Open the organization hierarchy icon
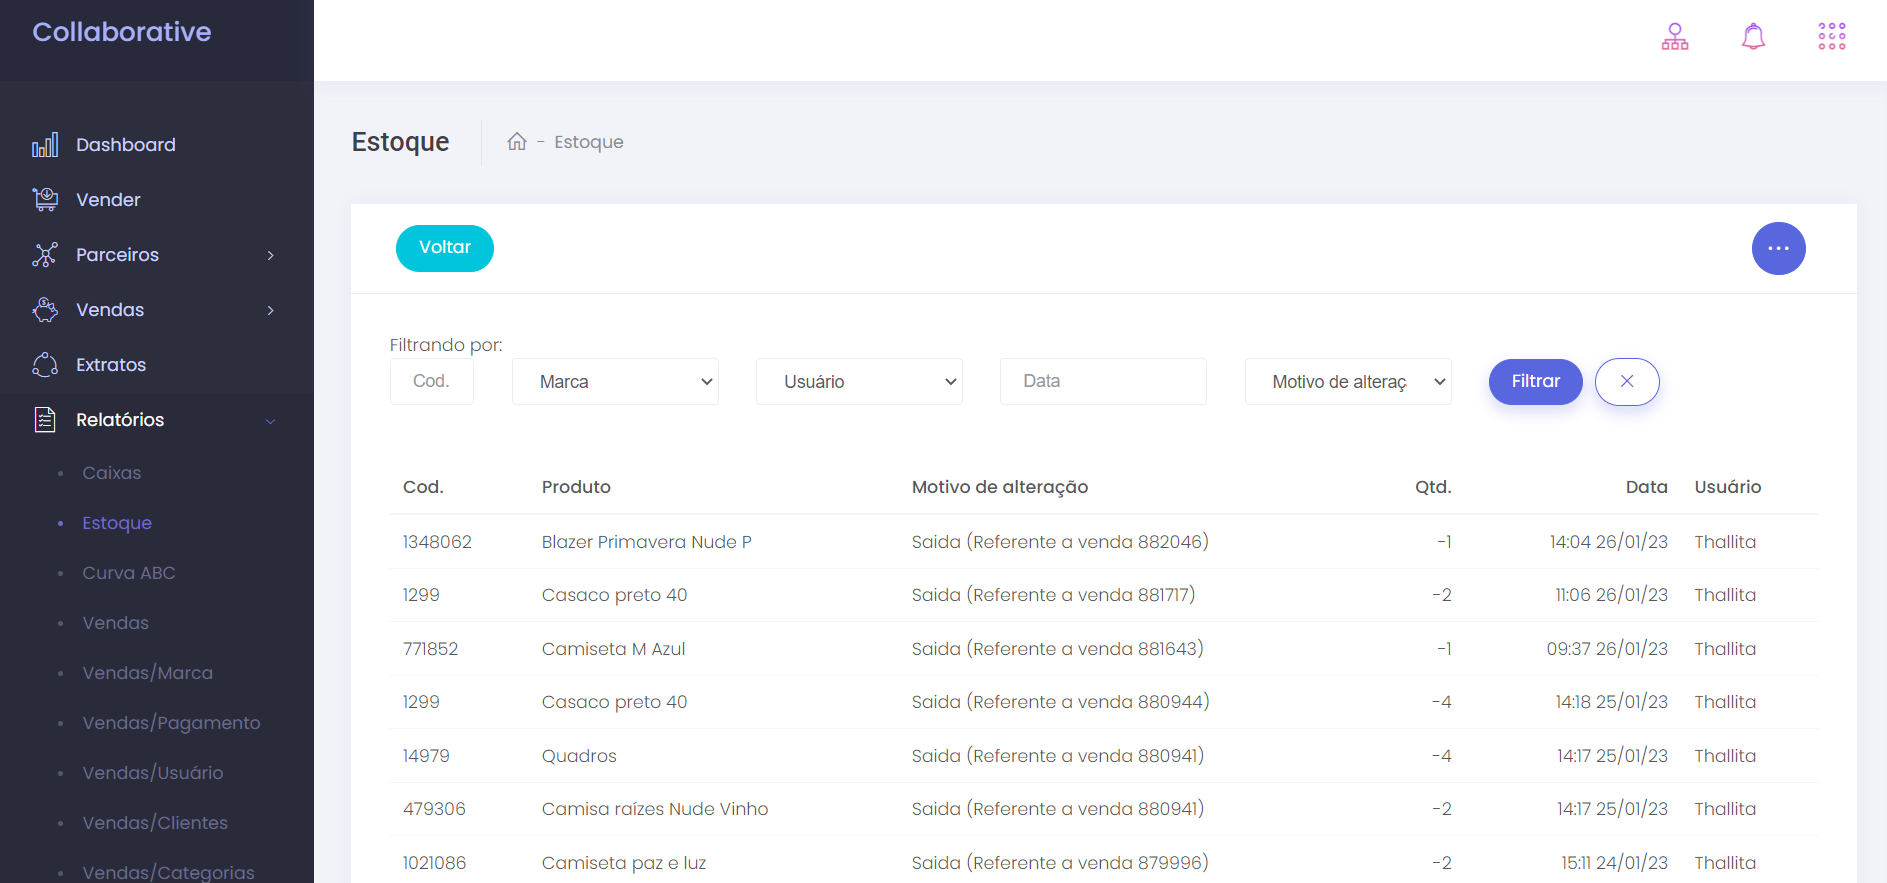 1675,37
